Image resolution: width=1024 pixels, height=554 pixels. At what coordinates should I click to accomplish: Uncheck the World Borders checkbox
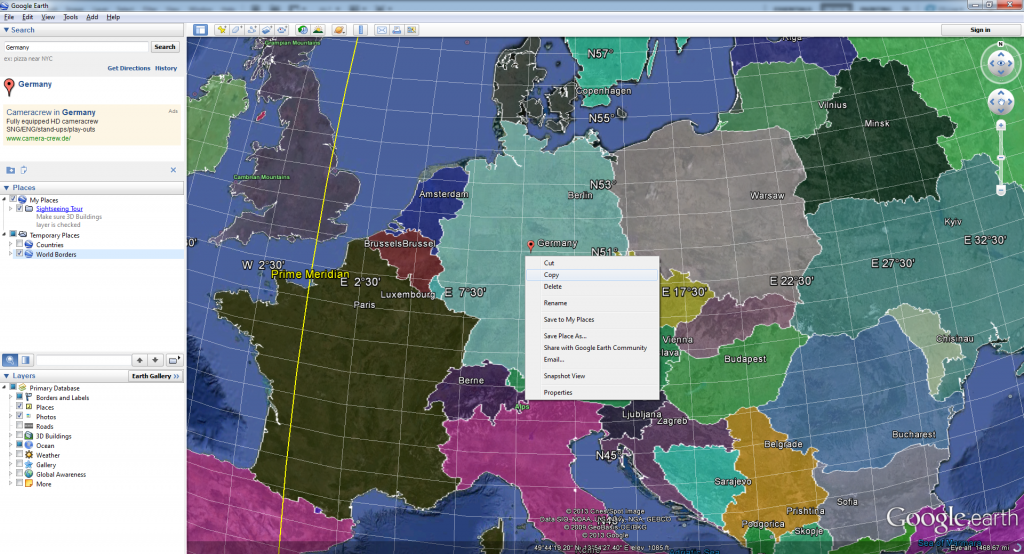pos(20,253)
